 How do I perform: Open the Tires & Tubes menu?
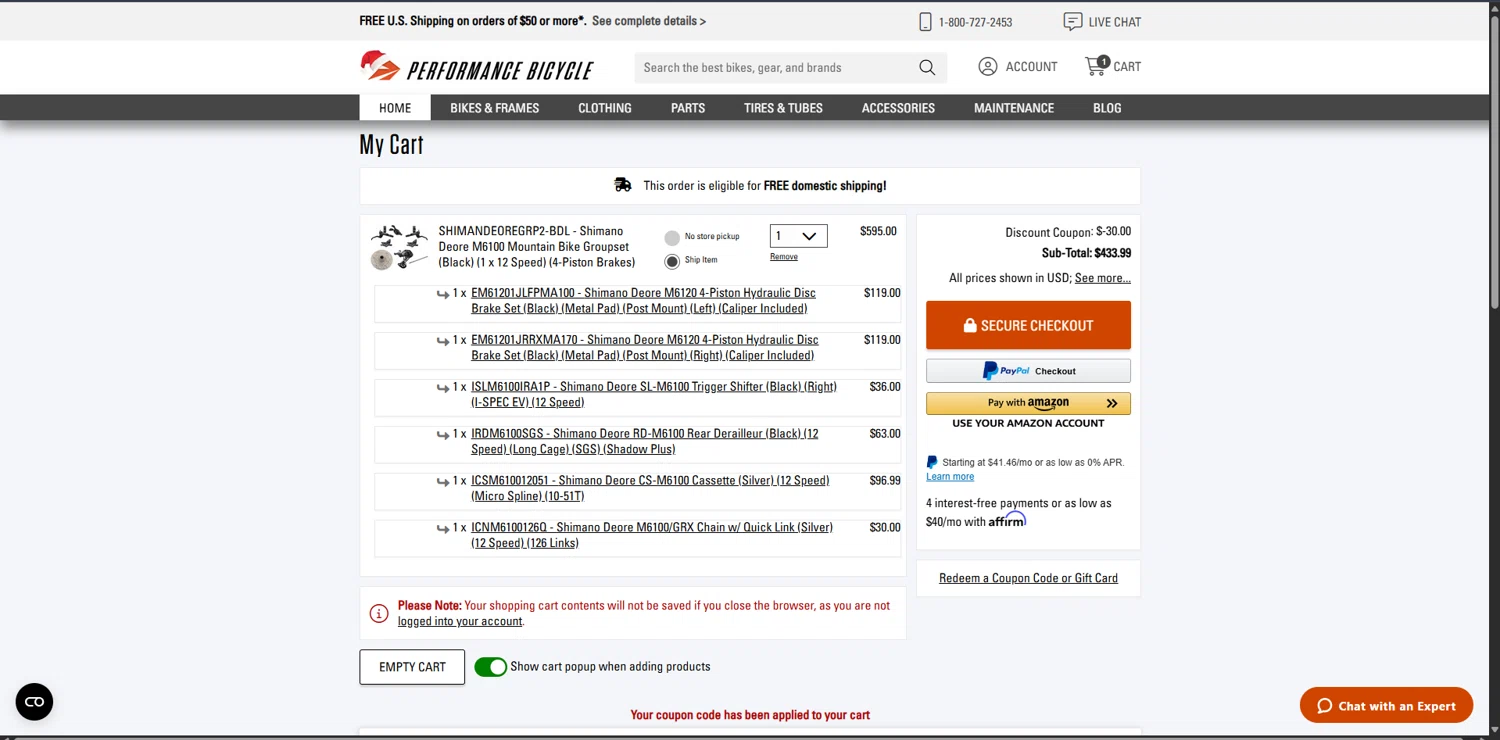pos(783,108)
